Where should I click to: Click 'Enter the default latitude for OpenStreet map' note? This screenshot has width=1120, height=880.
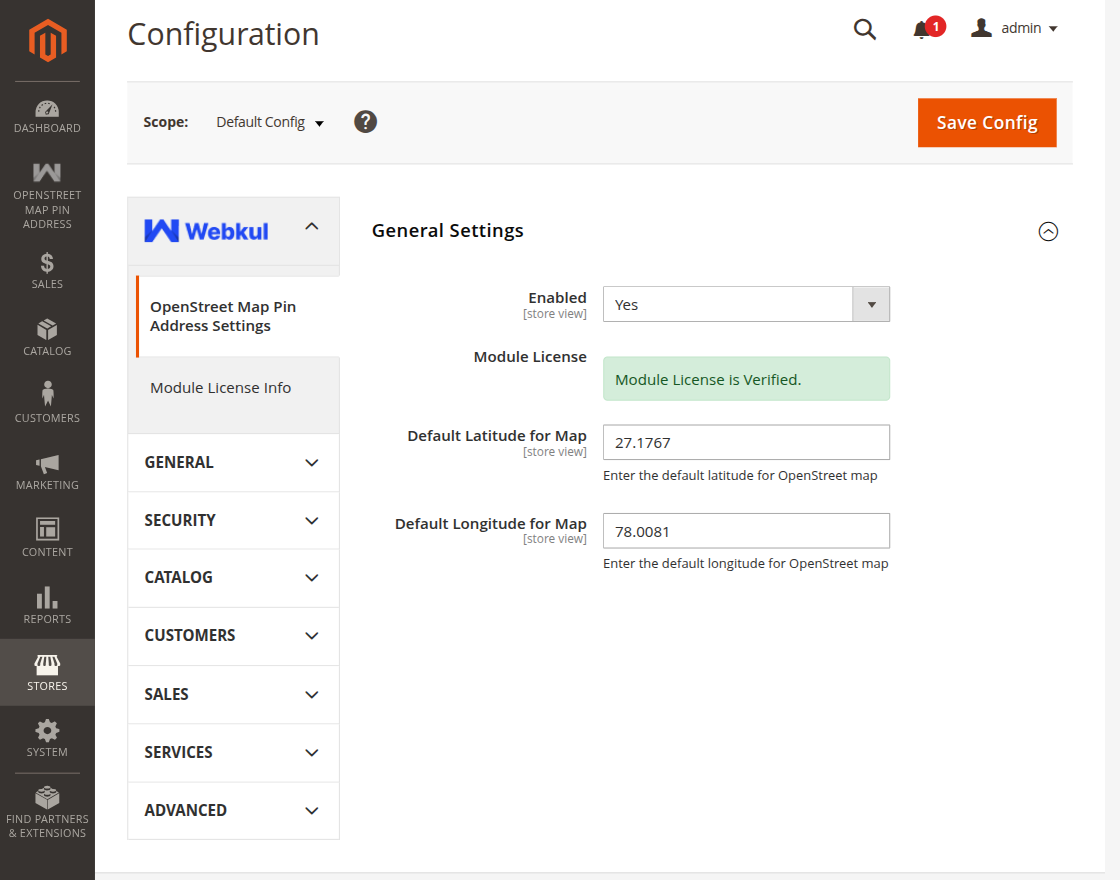[740, 476]
